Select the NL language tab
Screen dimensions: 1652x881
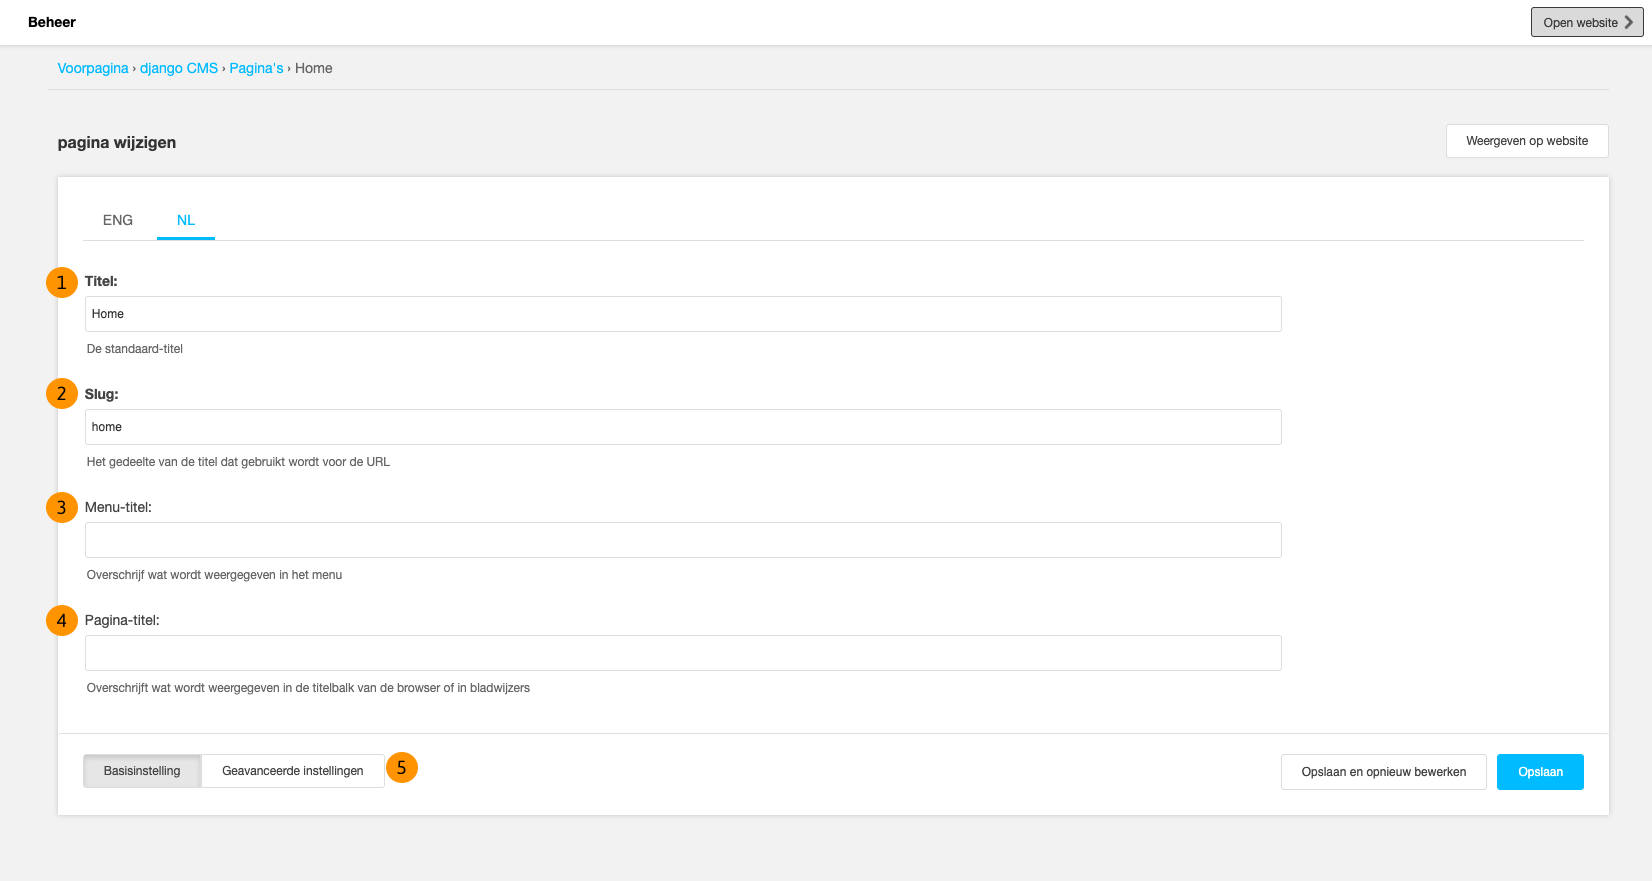(186, 220)
